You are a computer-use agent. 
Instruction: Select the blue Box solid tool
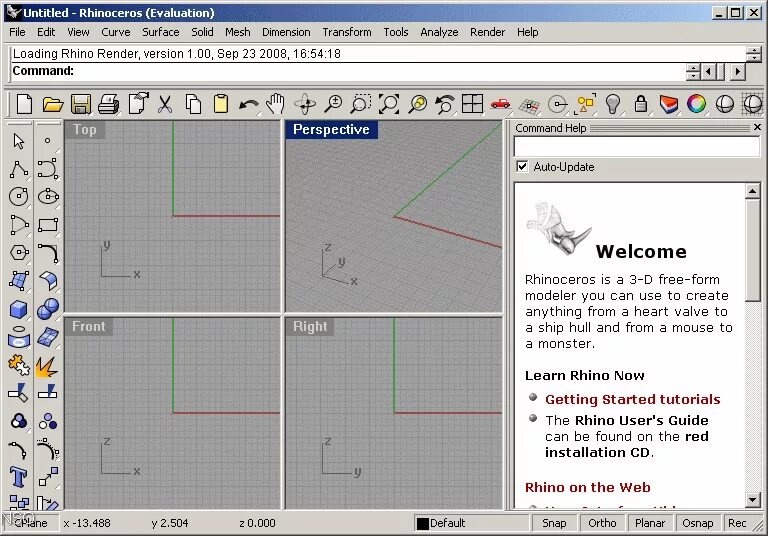coord(19,309)
